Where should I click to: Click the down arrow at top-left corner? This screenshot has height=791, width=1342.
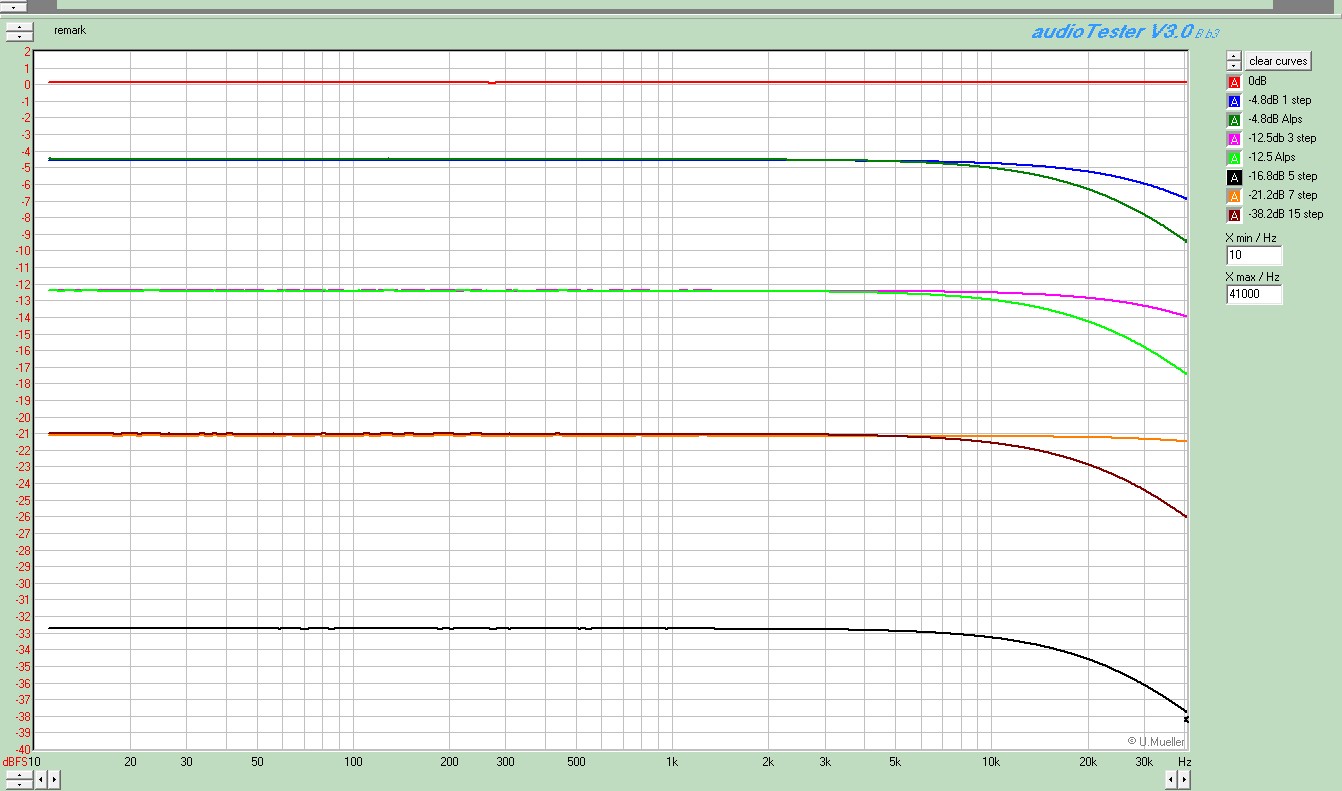(13, 6)
